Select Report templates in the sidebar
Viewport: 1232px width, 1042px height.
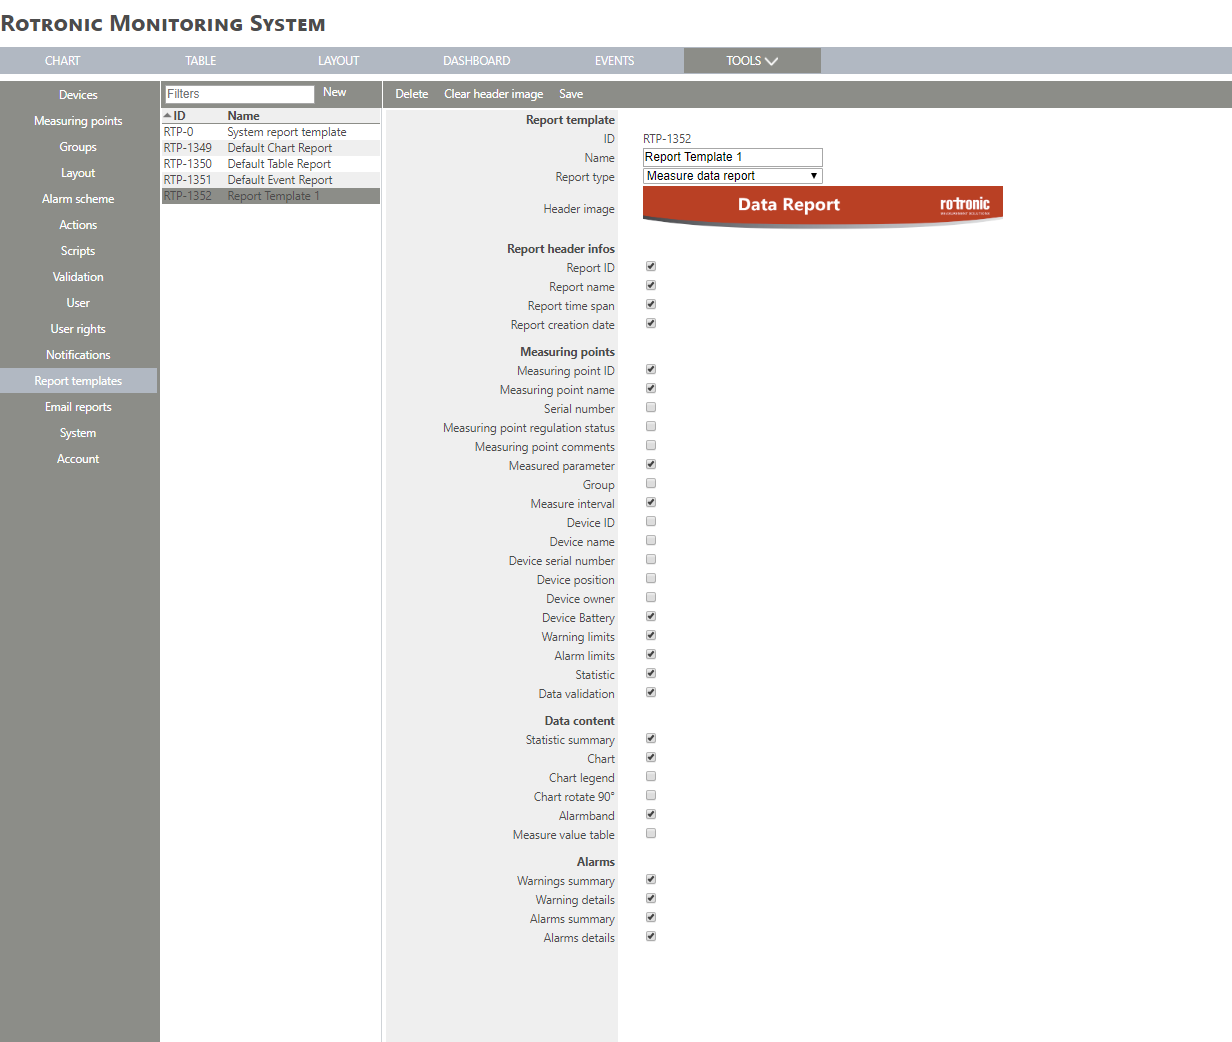78,381
